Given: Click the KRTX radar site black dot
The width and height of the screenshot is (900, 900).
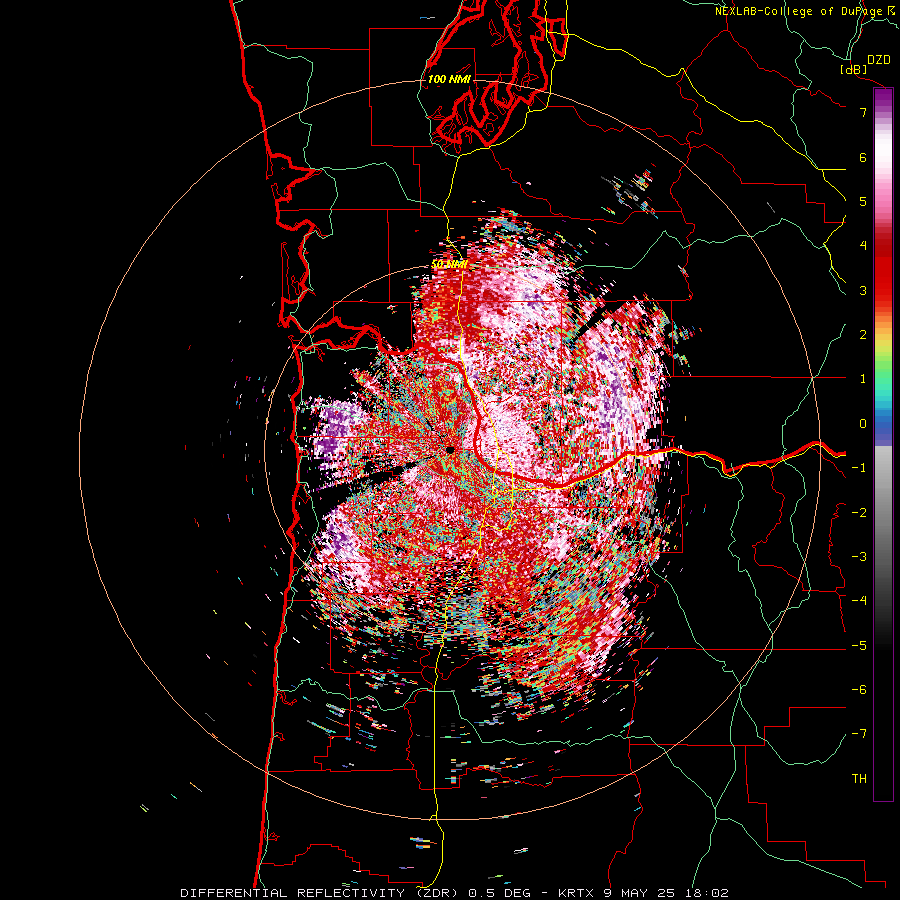Looking at the screenshot, I should [450, 450].
